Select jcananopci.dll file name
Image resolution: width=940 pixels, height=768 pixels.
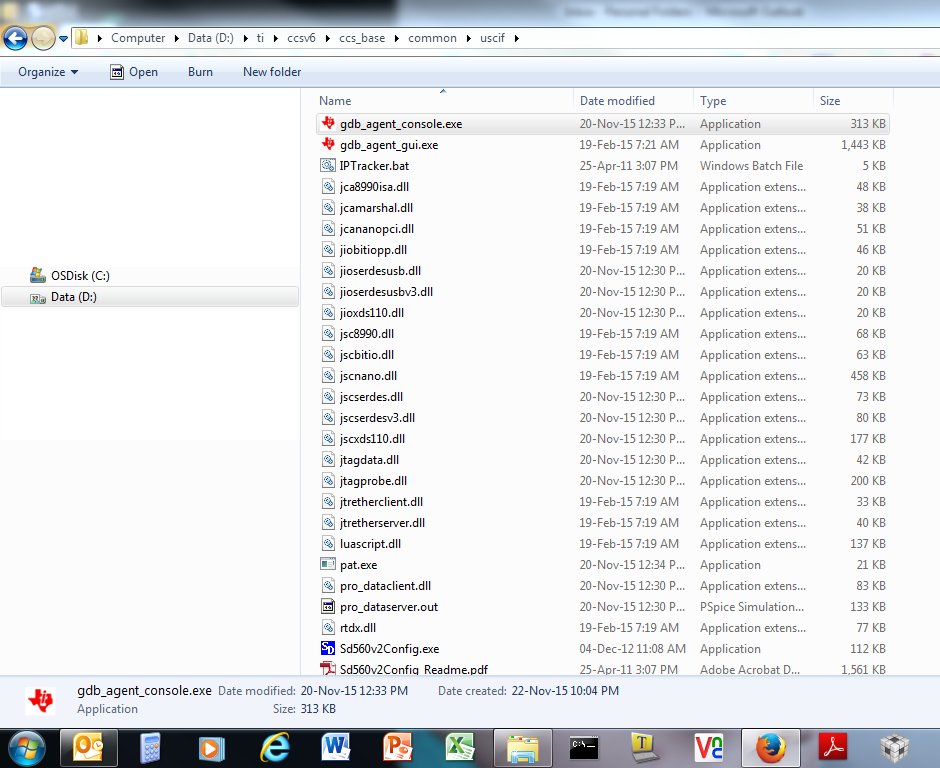376,229
